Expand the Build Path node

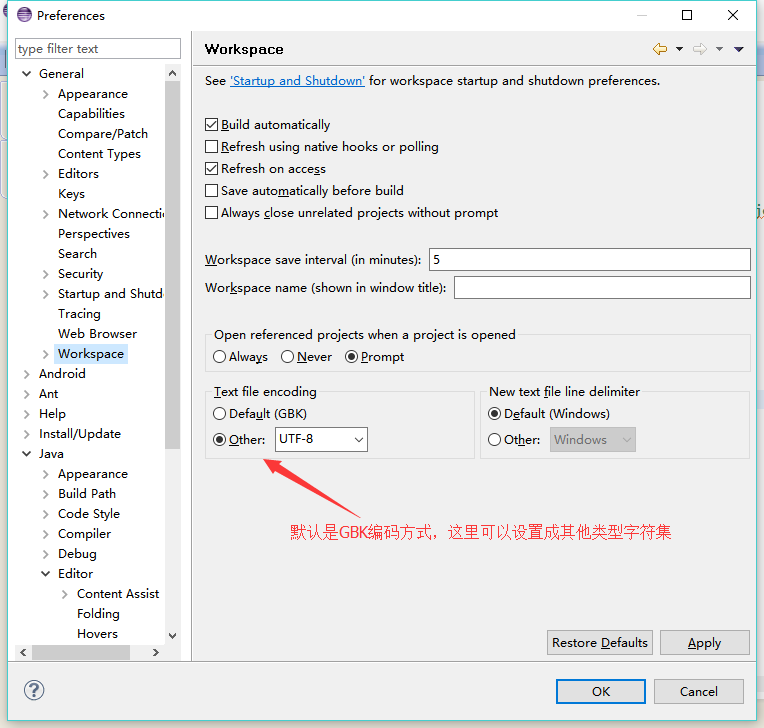[x=46, y=494]
